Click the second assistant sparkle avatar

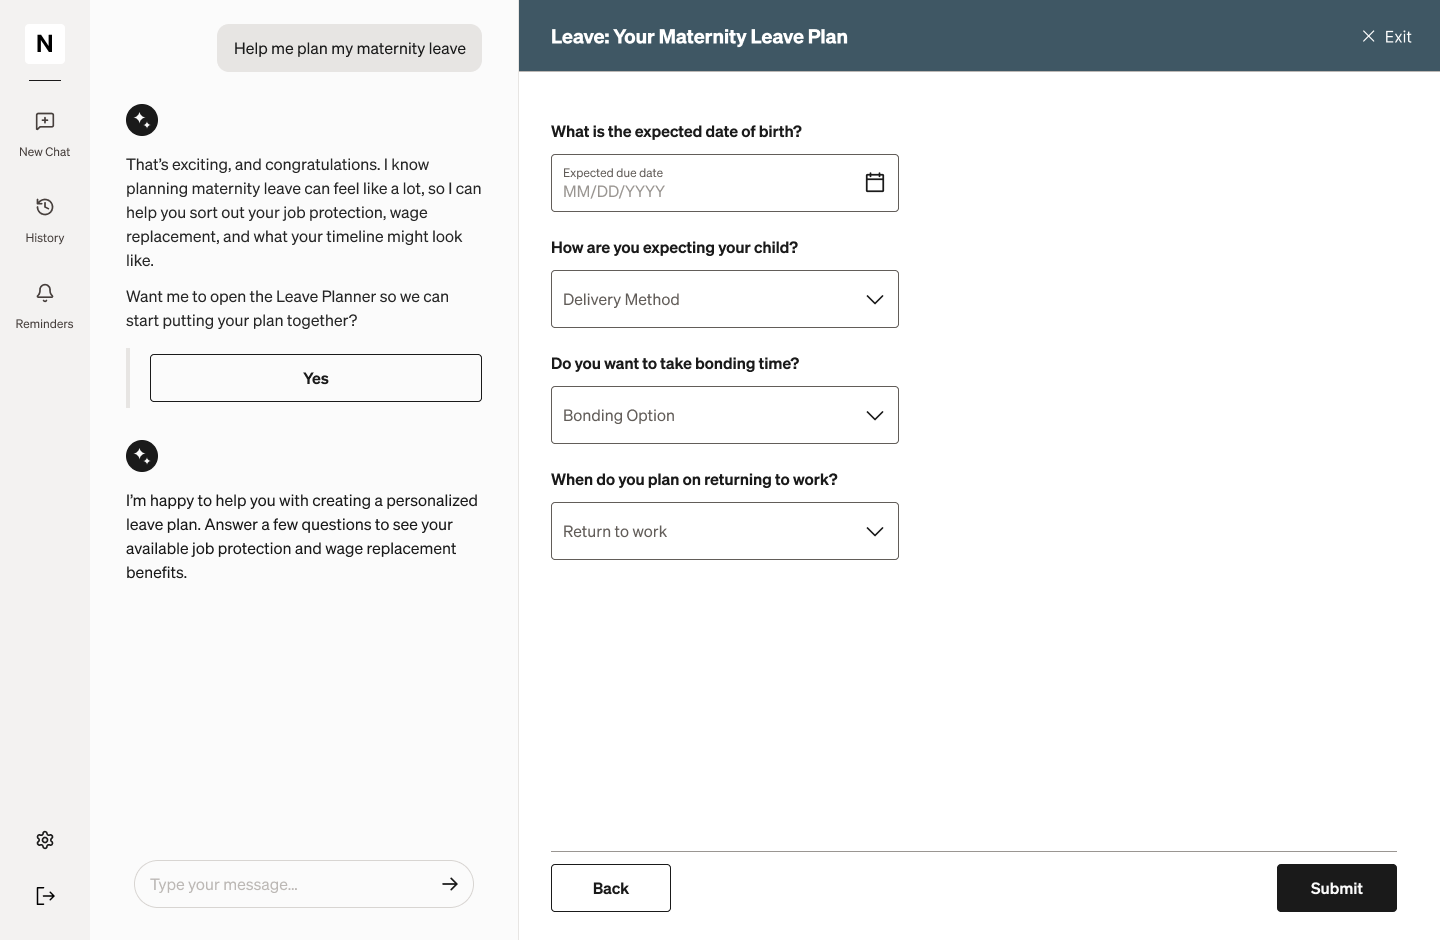[x=142, y=456]
